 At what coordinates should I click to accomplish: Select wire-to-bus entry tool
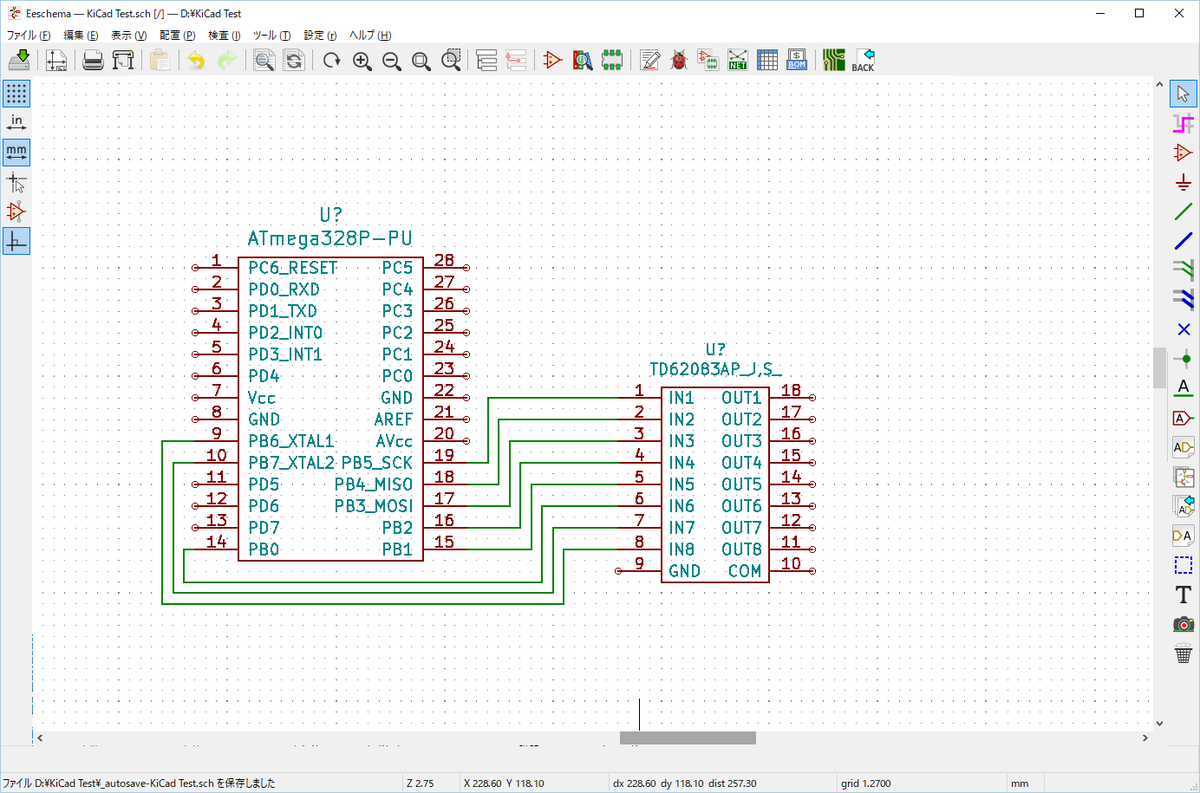(1184, 269)
